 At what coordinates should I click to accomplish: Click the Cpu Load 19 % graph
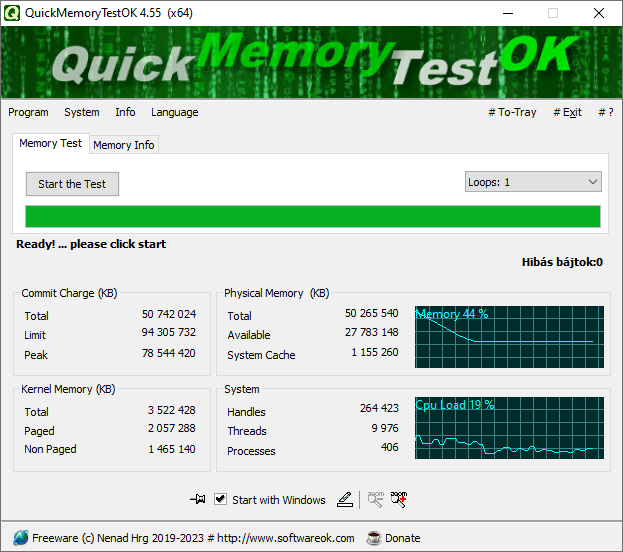pos(509,428)
